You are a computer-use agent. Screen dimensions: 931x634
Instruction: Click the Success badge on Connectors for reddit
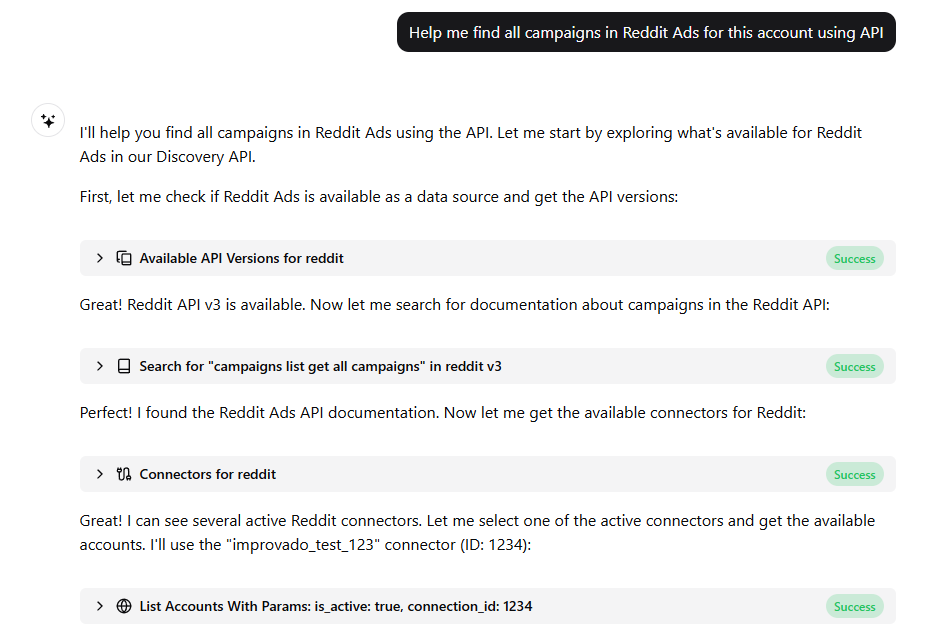point(854,475)
